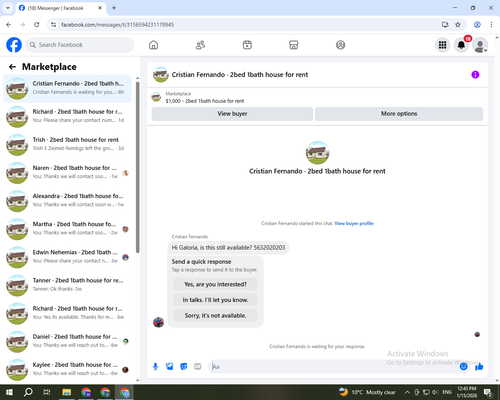The image size is (500, 400).
Task: Go back using the Marketplace back arrow
Action: [x=12, y=67]
